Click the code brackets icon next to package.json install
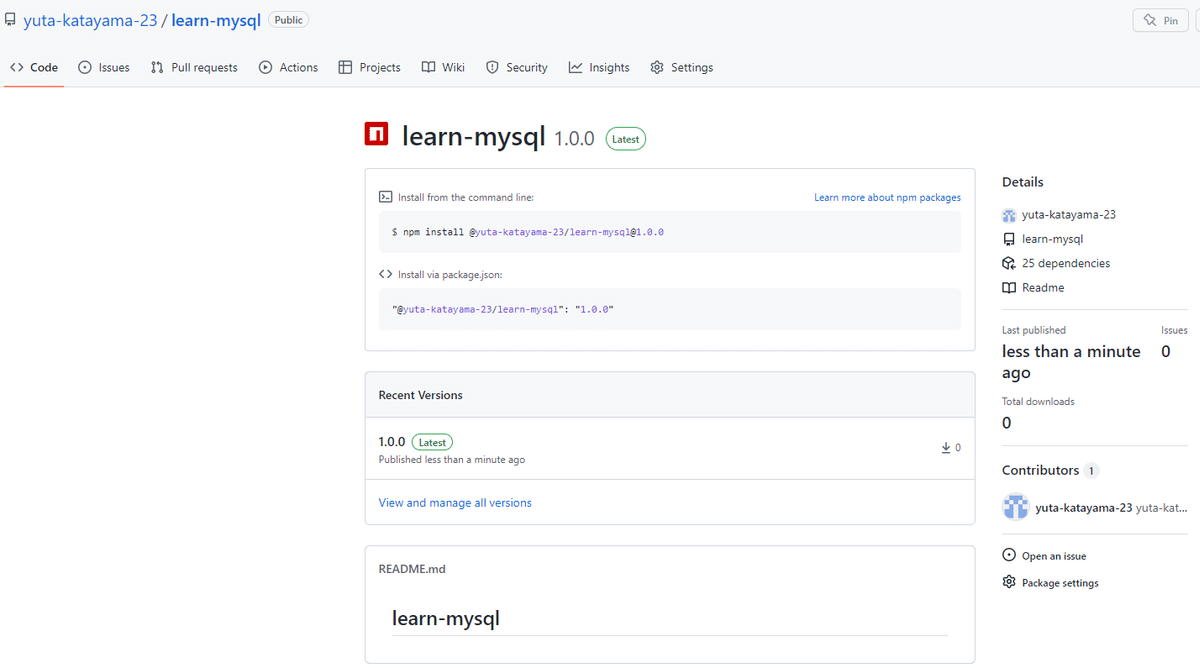 coord(385,273)
